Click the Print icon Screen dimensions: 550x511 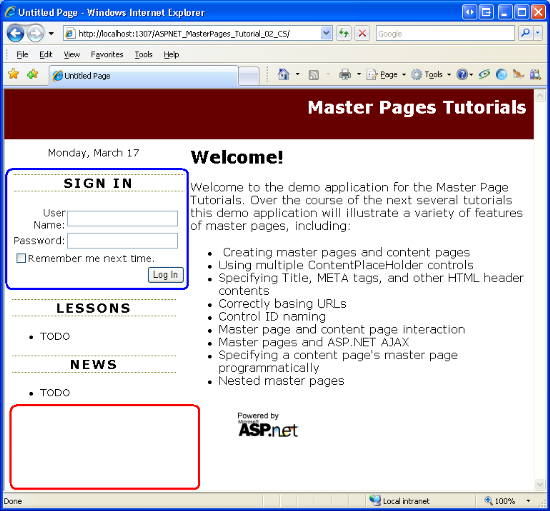pyautogui.click(x=345, y=74)
